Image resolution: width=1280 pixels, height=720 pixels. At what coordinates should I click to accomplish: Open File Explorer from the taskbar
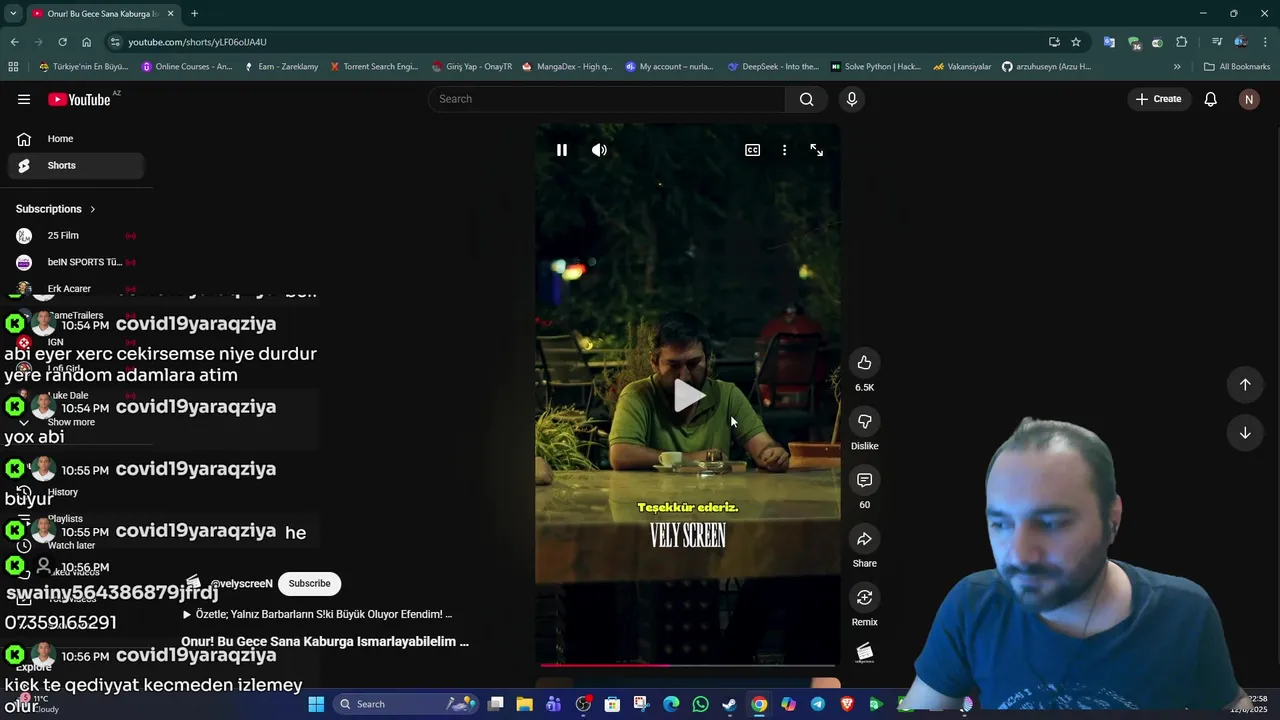click(x=524, y=704)
